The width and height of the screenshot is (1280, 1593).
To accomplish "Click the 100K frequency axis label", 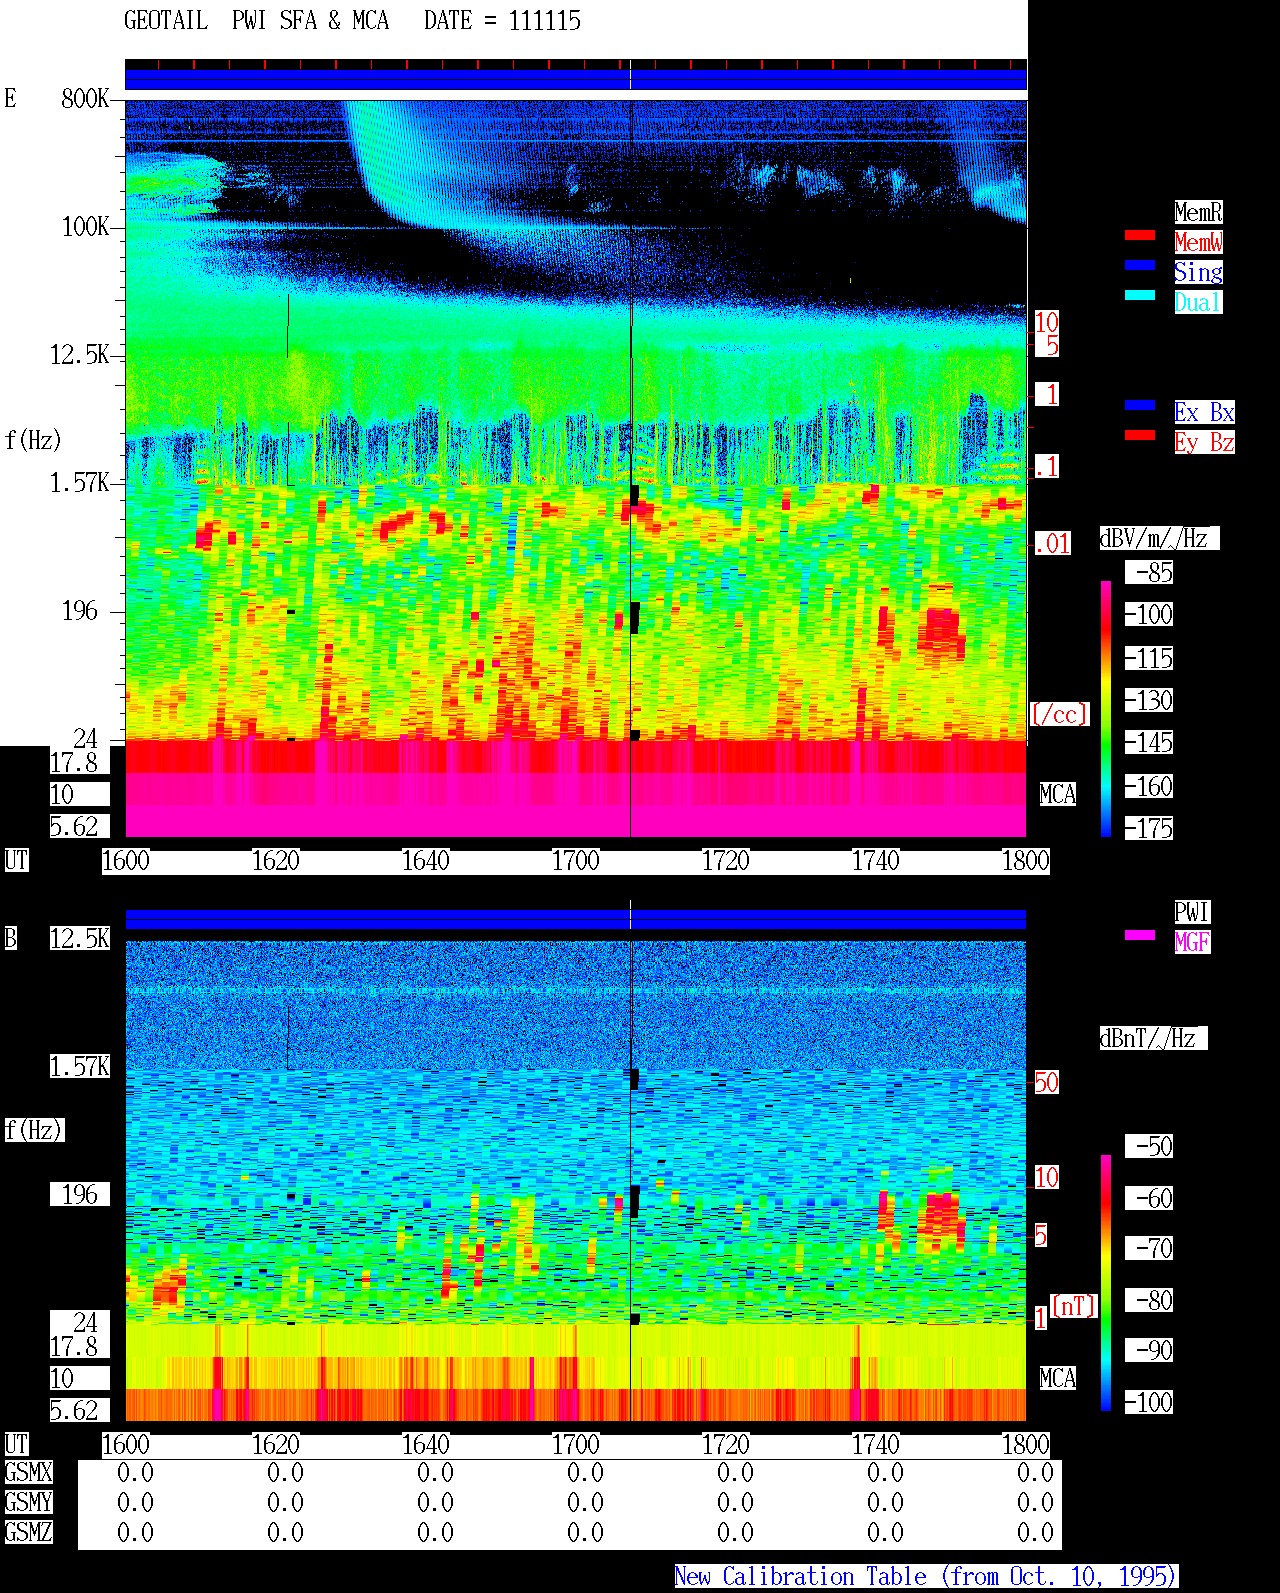I will coord(85,227).
